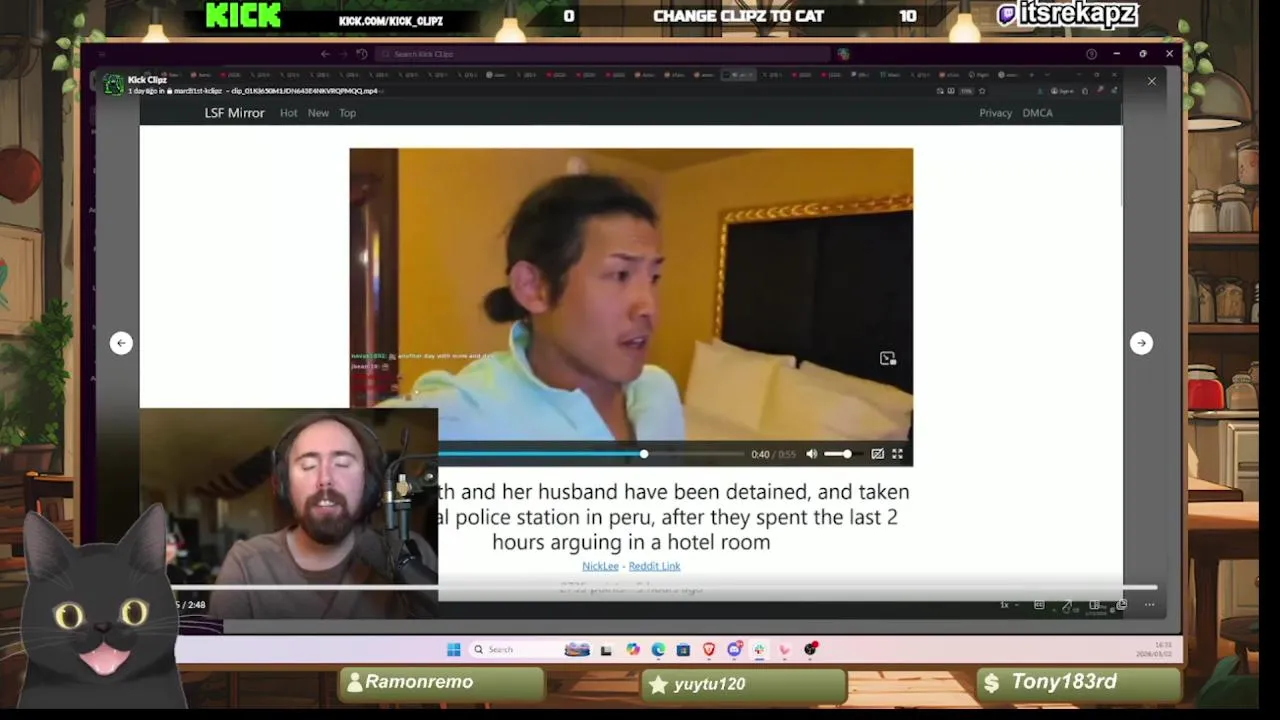Go to next clip with right arrow

[1141, 343]
